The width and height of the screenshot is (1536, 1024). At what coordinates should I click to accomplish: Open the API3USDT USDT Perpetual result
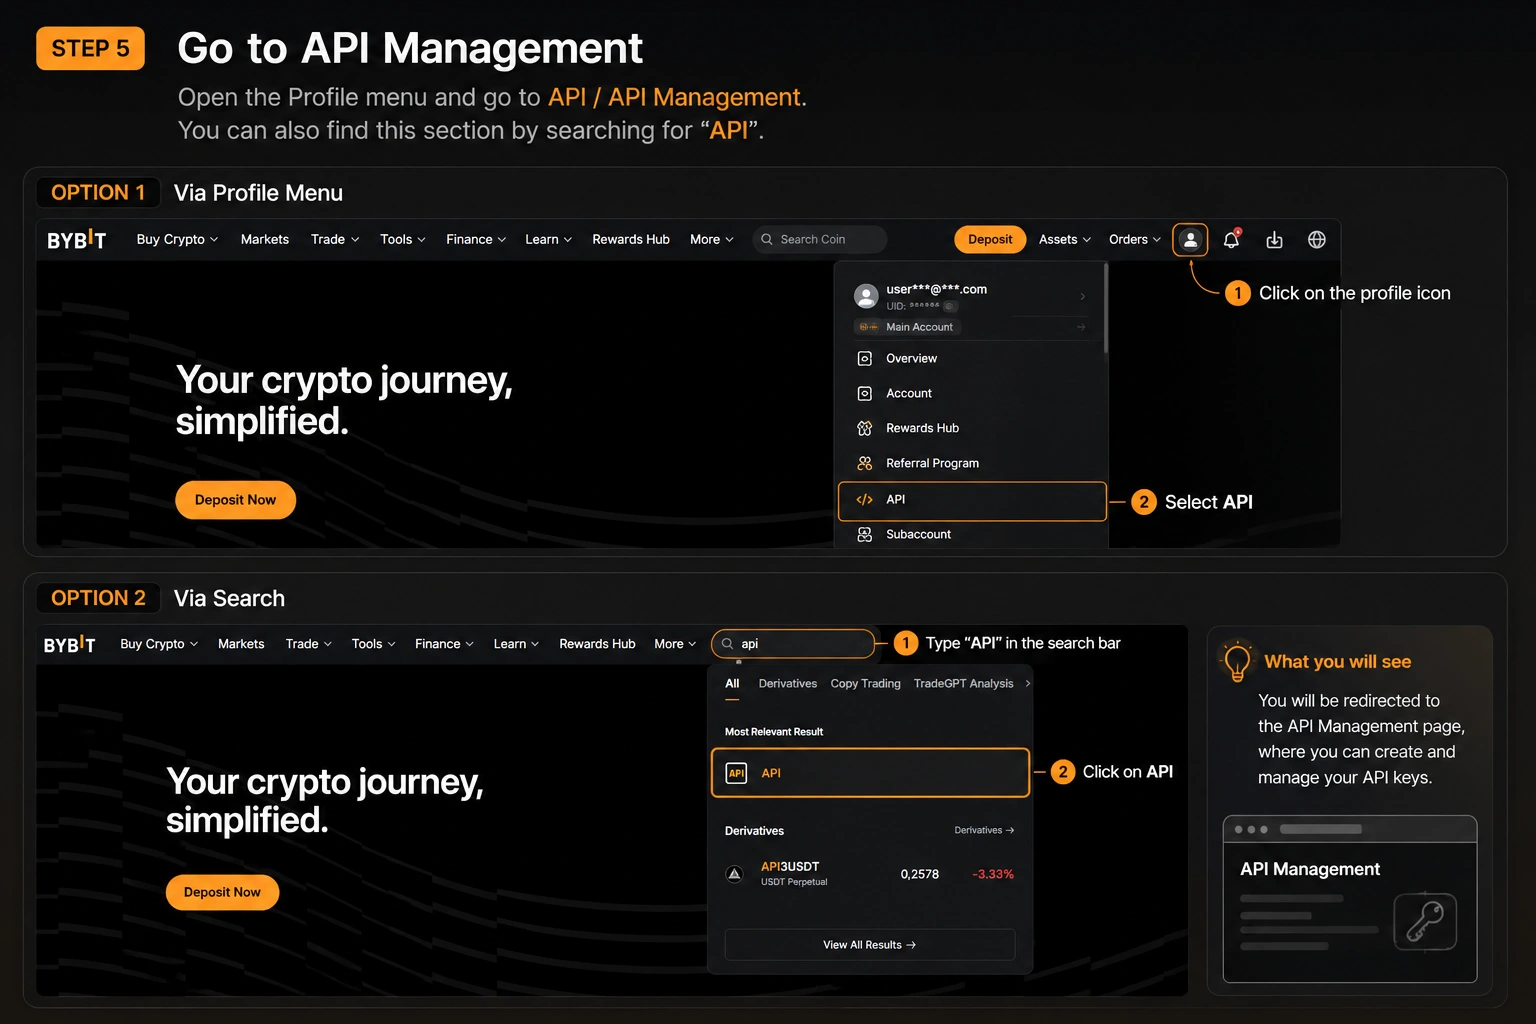[870, 874]
